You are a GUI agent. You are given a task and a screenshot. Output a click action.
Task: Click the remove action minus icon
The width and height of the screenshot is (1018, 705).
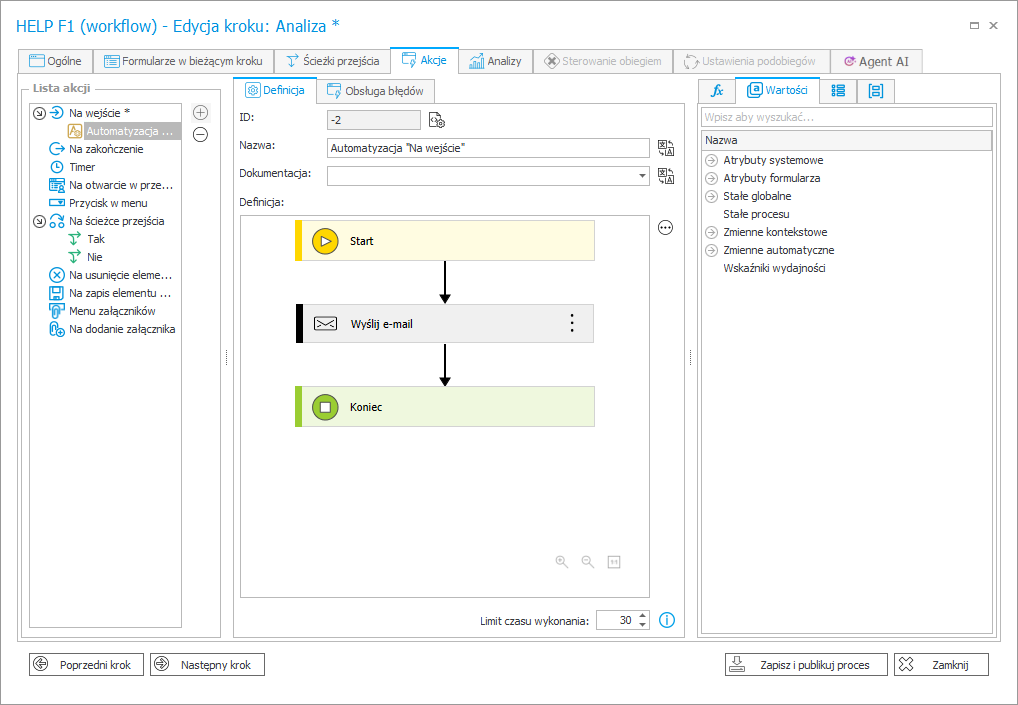tap(200, 135)
